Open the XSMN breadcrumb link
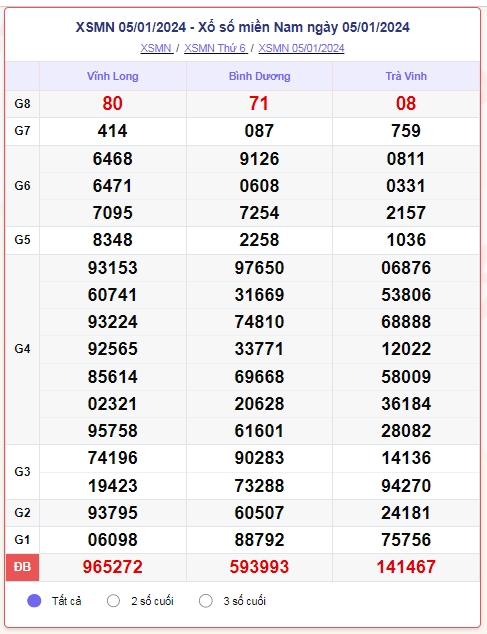This screenshot has width=487, height=634. pos(157,48)
